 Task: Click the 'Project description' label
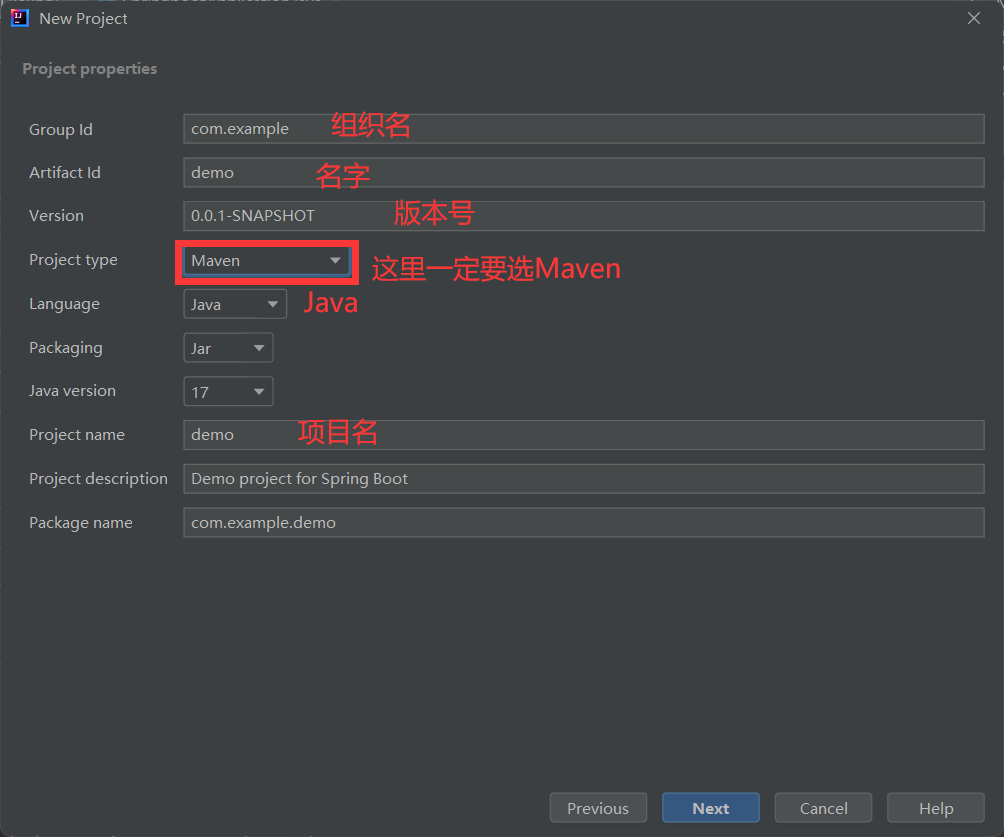(98, 478)
